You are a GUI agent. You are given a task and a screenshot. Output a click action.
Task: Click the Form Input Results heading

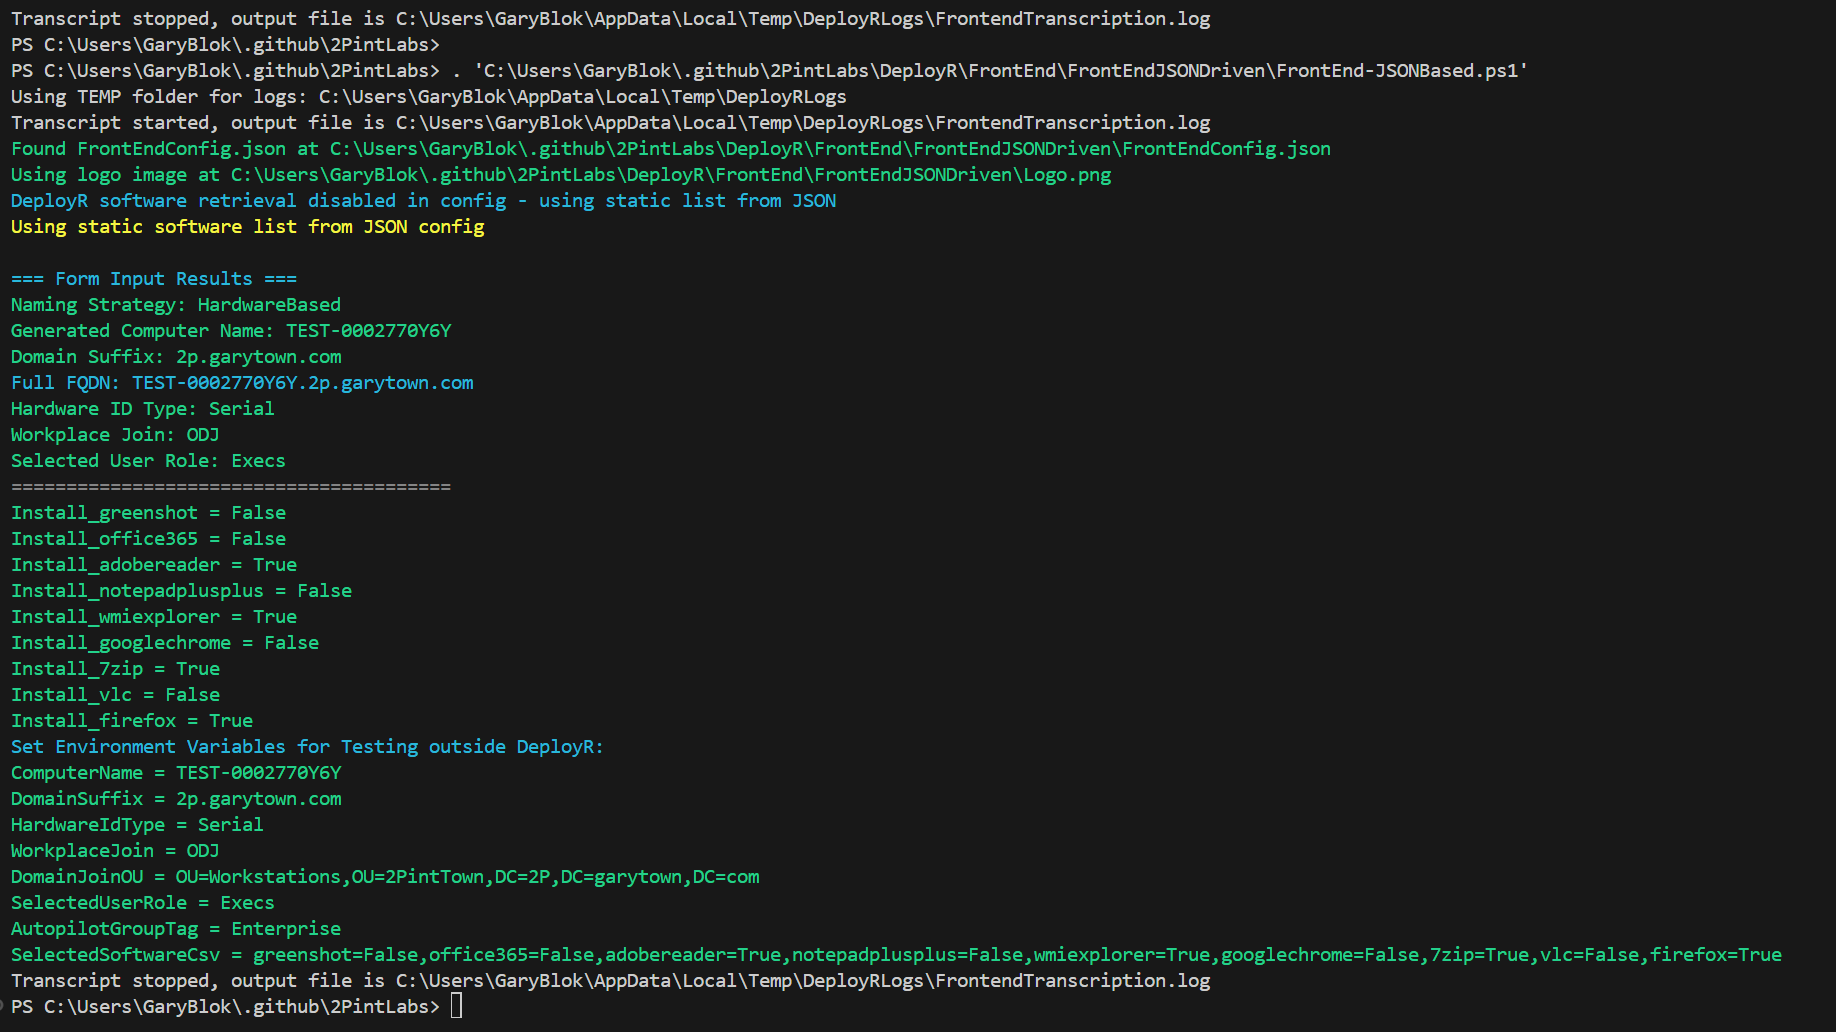click(154, 279)
